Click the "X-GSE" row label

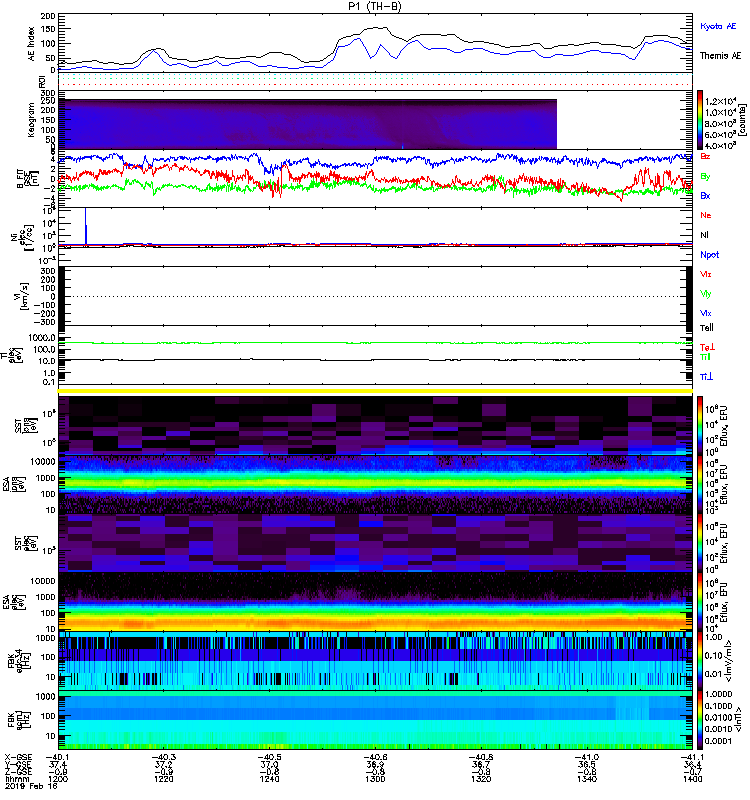coord(18,757)
